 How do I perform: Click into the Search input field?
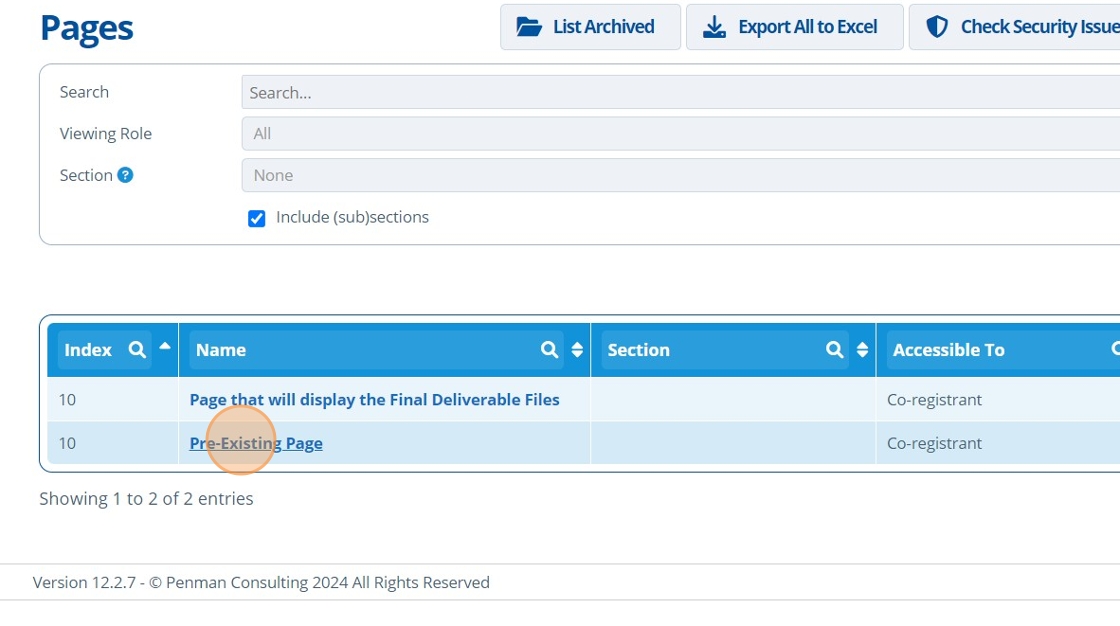coord(680,93)
